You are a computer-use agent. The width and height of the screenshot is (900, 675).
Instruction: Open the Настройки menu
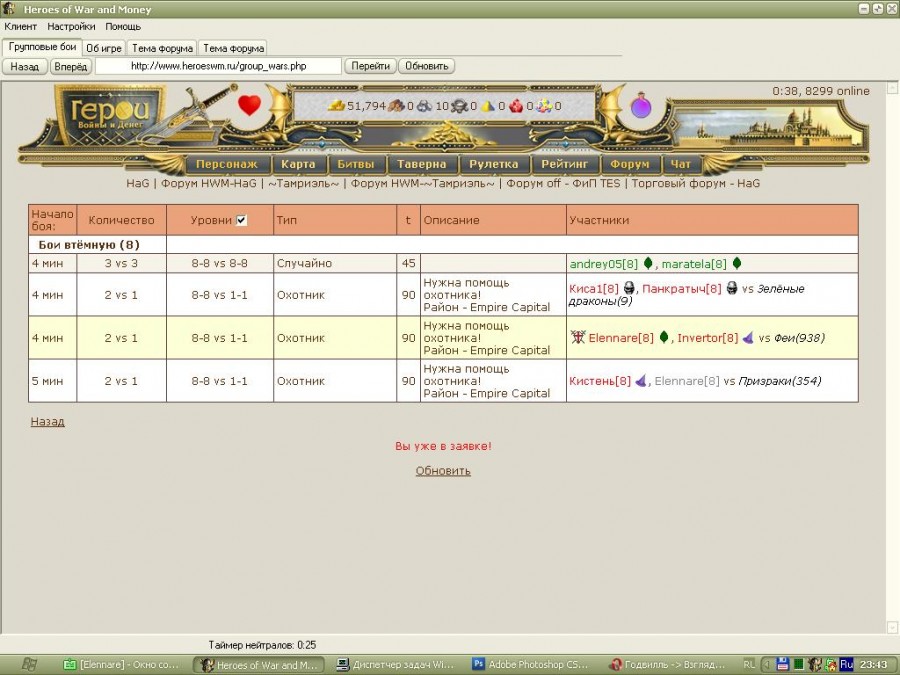[71, 26]
